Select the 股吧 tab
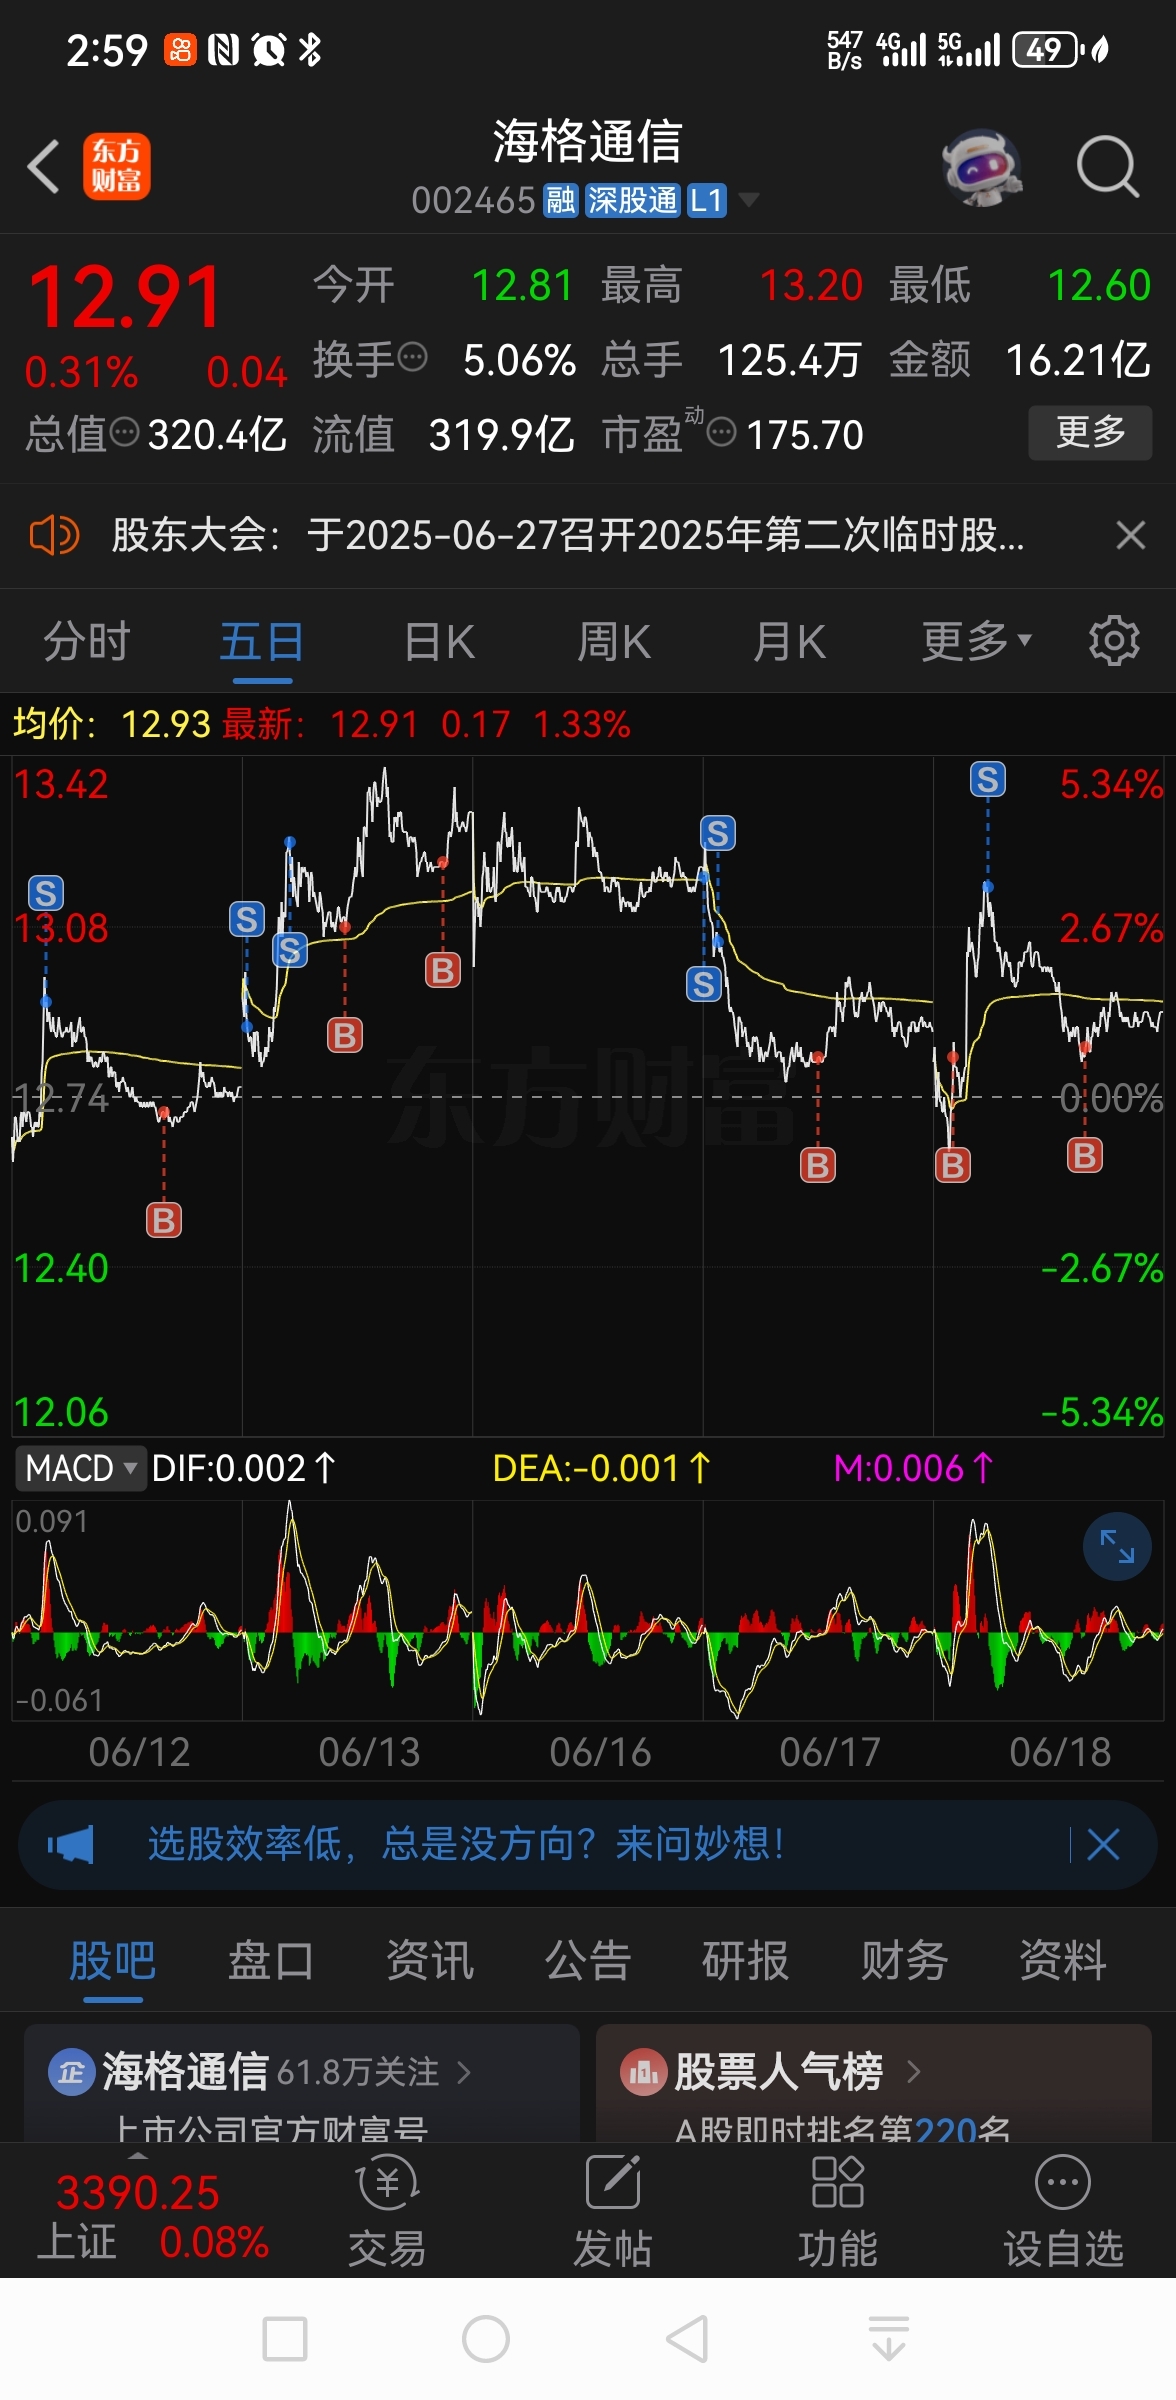 [x=113, y=1960]
